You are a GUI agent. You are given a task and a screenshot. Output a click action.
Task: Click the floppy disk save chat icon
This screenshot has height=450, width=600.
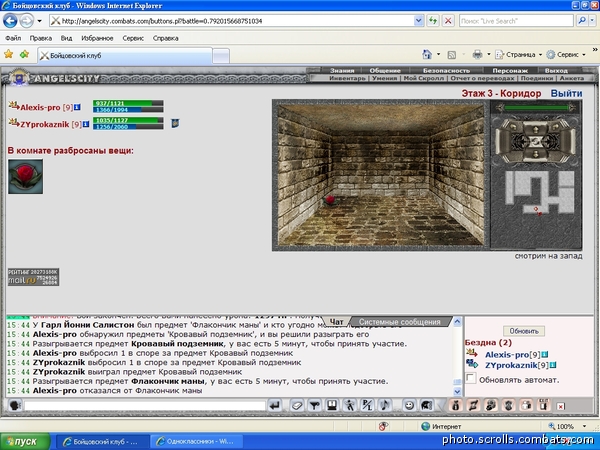point(332,405)
